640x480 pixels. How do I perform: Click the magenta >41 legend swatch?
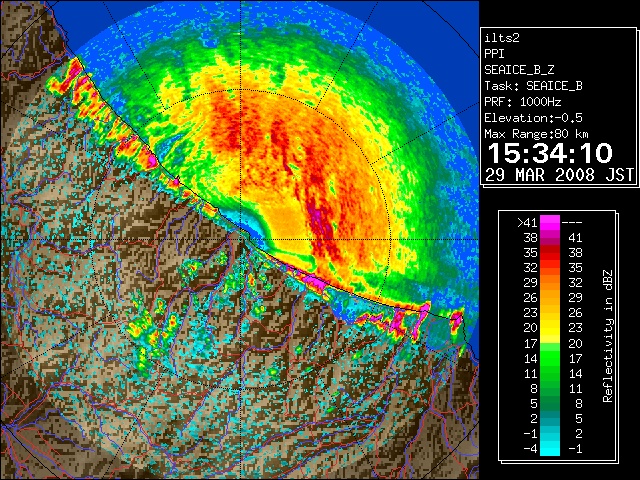[x=550, y=223]
